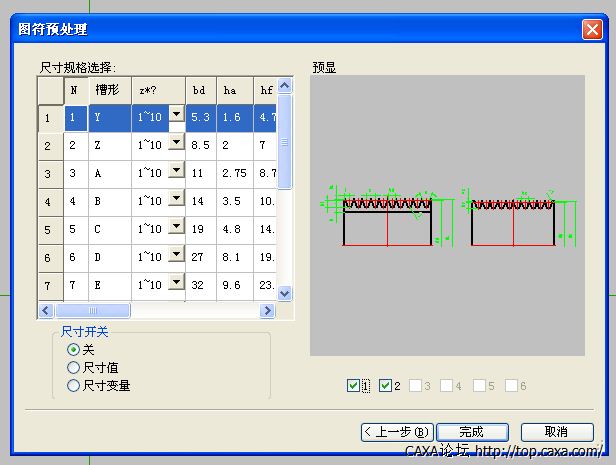Click the 取消 button
The image size is (616, 465).
556,432
